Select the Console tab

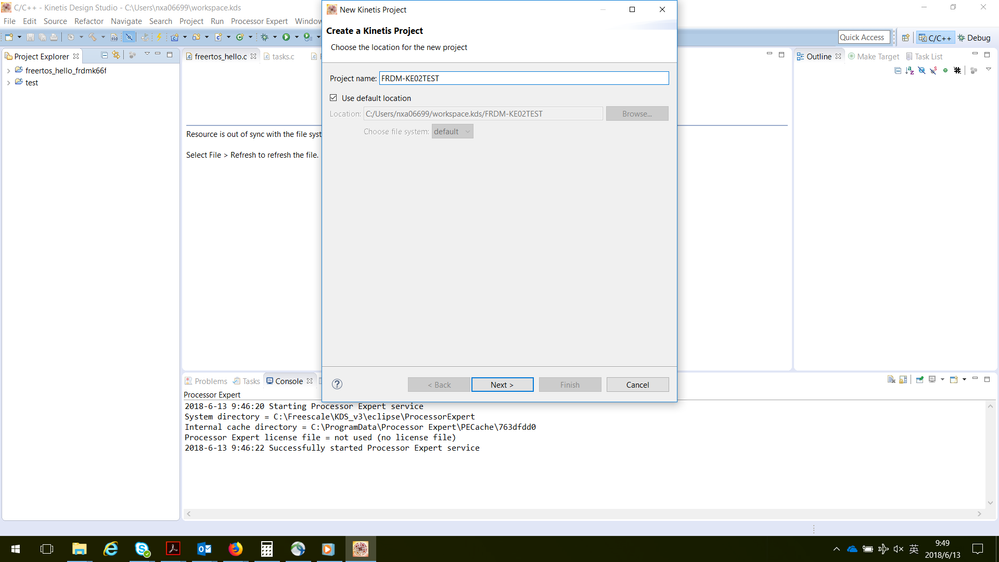pyautogui.click(x=289, y=381)
